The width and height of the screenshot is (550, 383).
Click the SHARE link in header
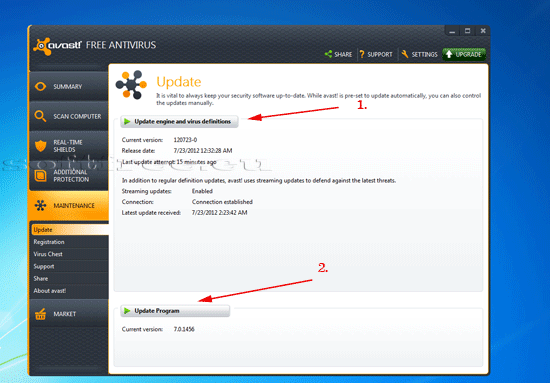tap(338, 54)
